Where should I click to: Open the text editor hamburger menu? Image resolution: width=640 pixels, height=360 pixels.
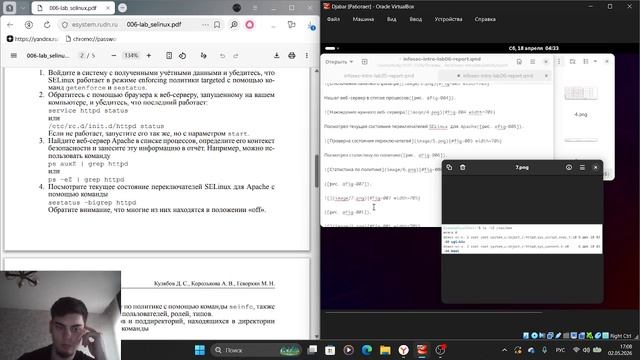pyautogui.click(x=532, y=62)
